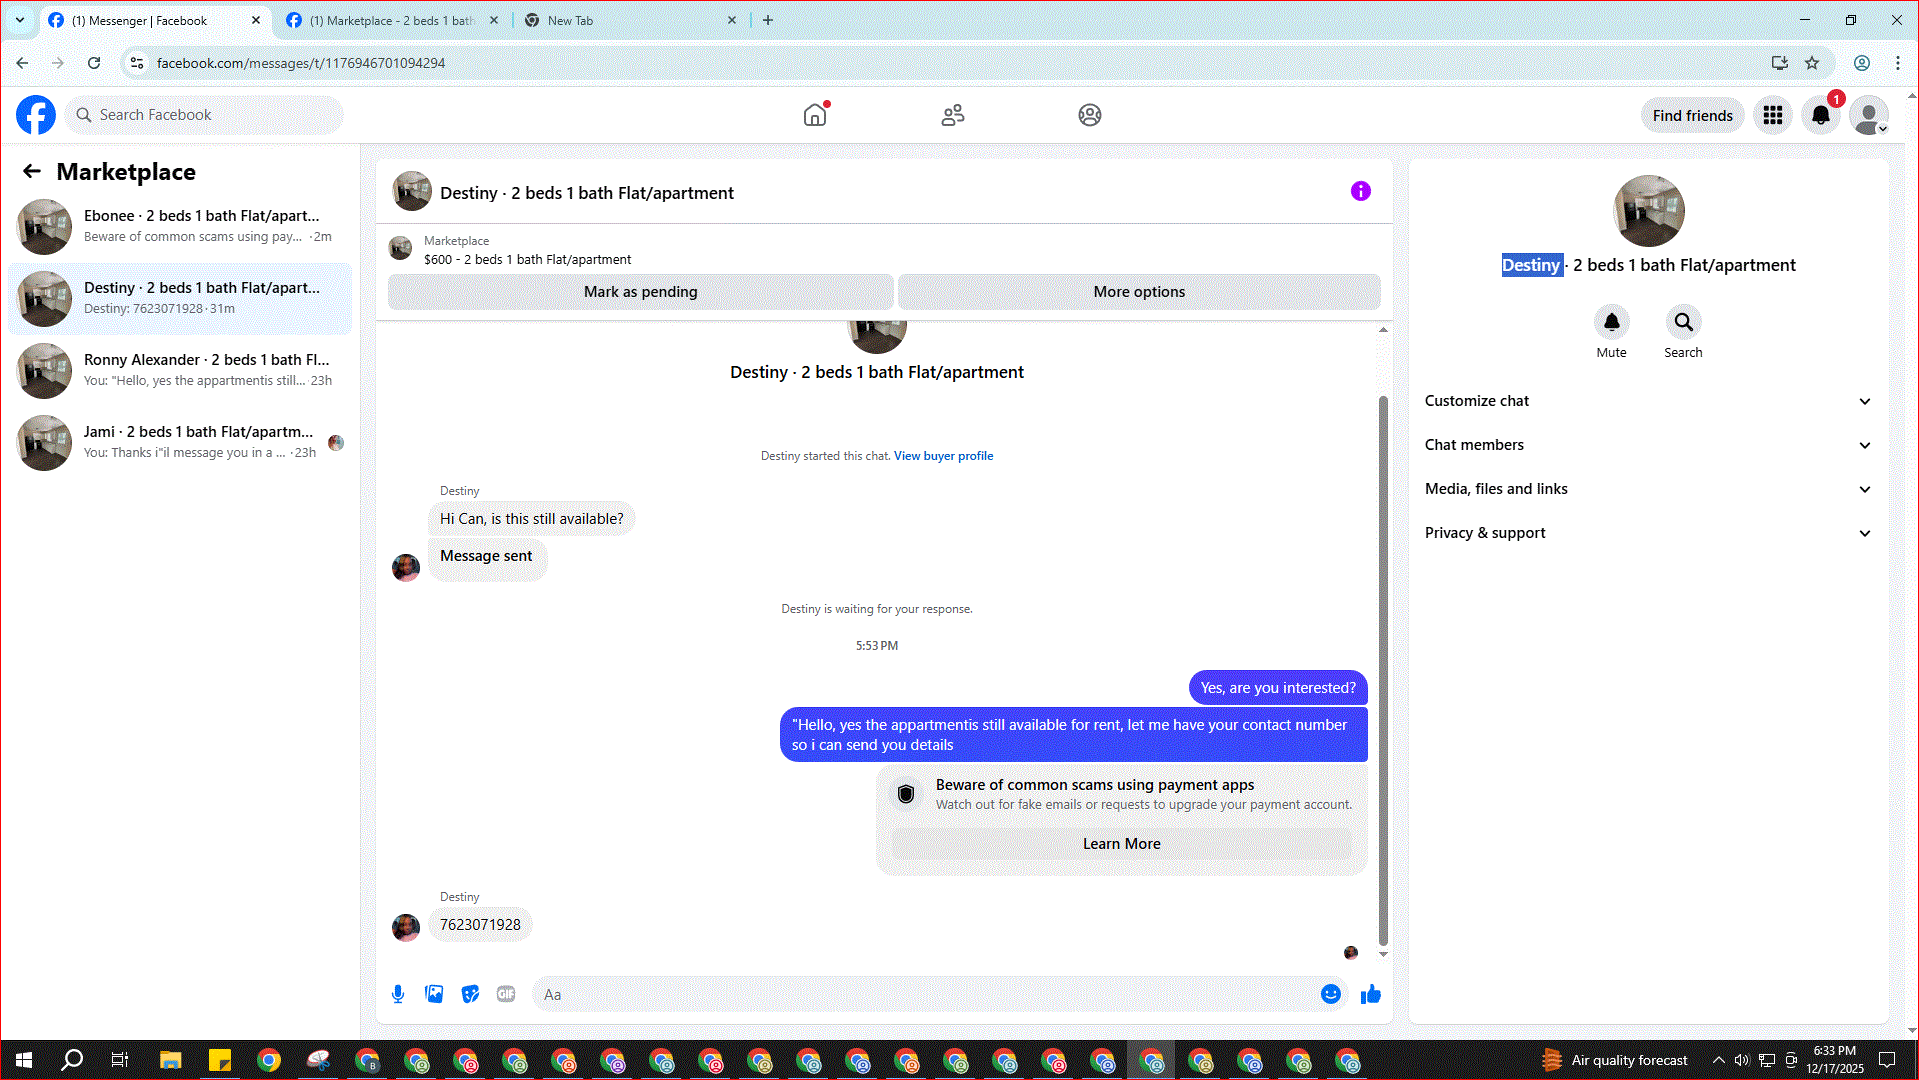Open Windows Start menu
The image size is (1919, 1080).
24,1060
